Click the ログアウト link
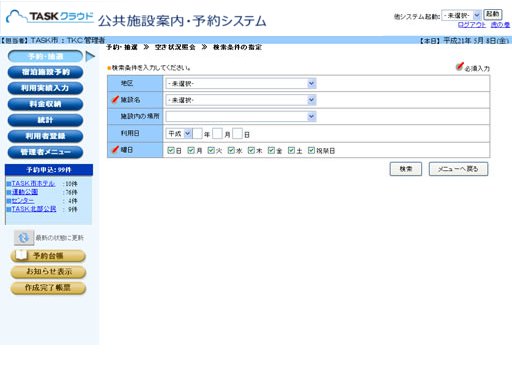This screenshot has height=384, width=512. coord(472,25)
